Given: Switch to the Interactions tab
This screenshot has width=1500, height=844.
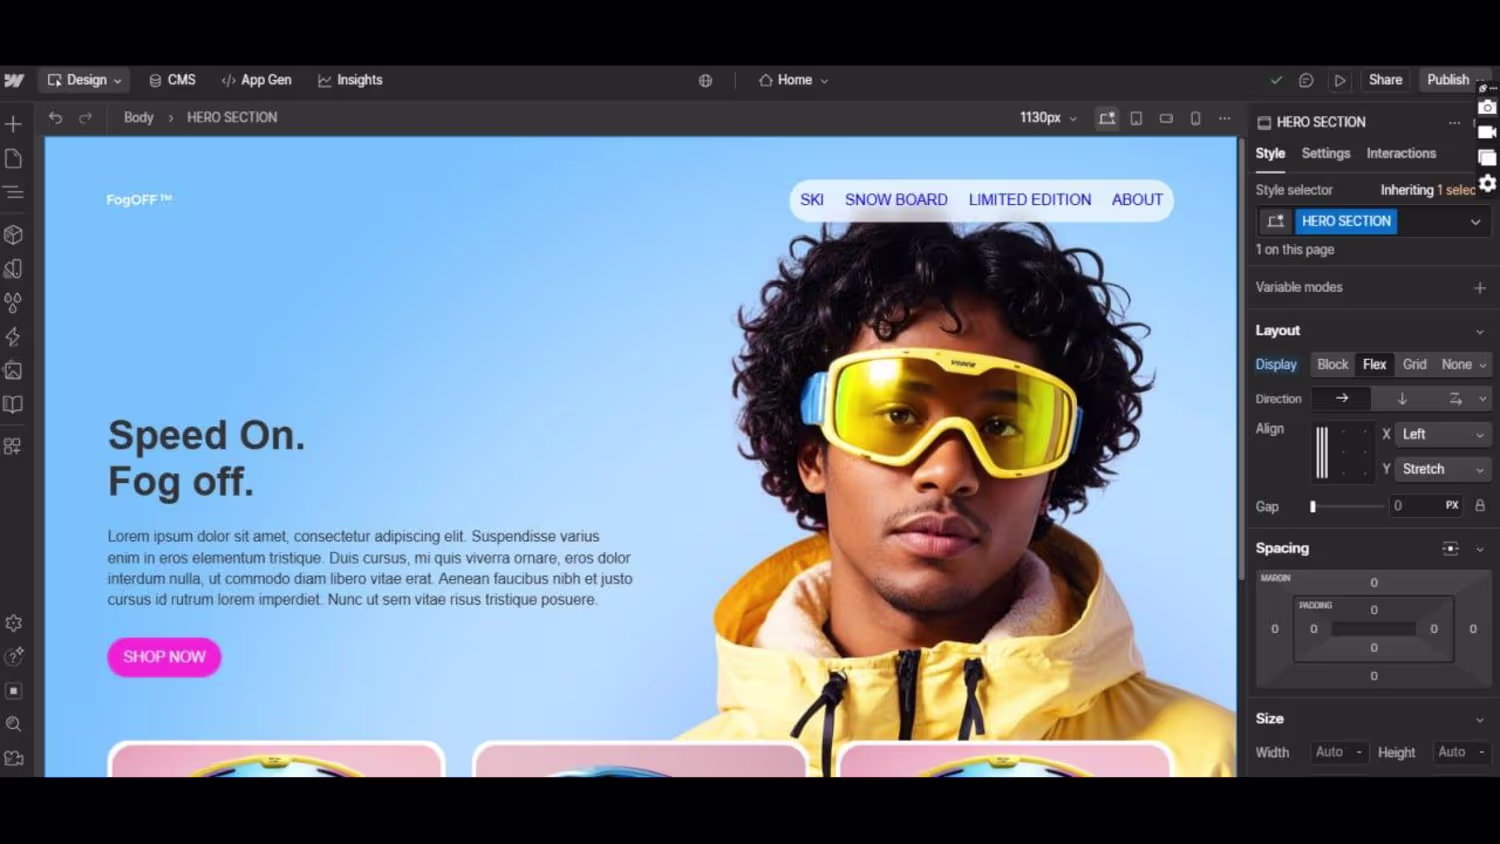Looking at the screenshot, I should point(1401,154).
